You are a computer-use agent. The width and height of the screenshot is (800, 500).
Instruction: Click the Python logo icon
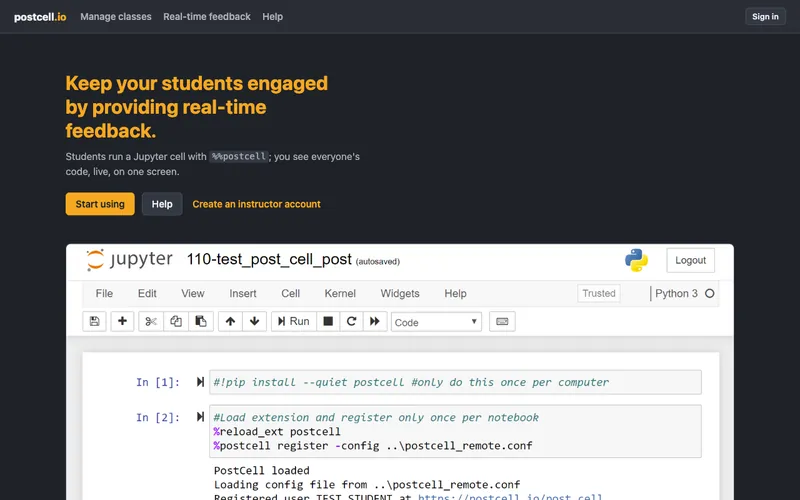[636, 260]
